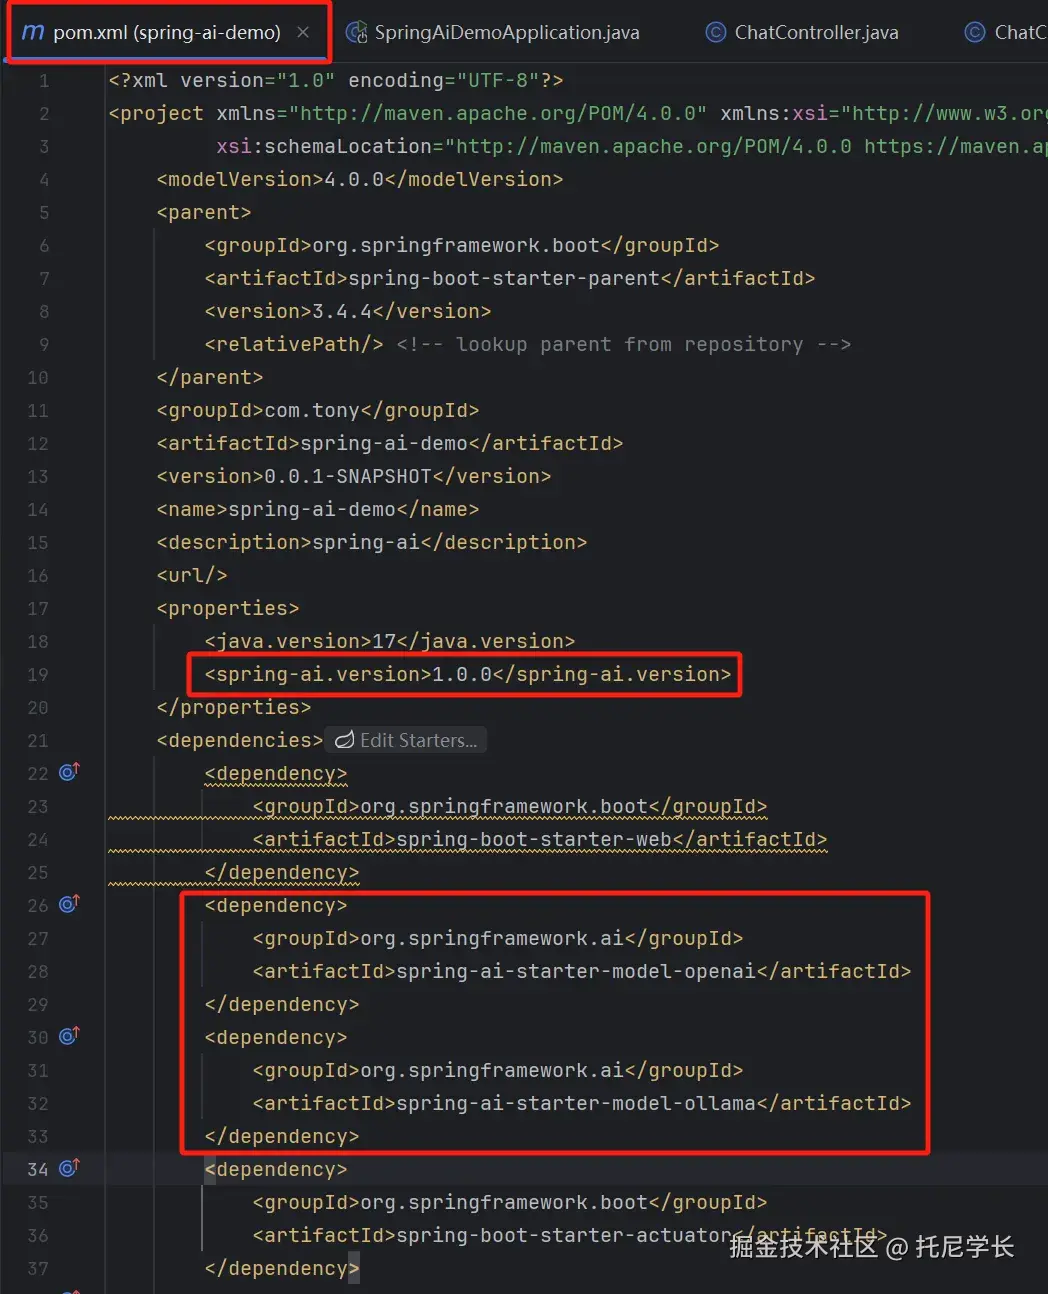Screen dimensions: 1048x1294
Task: Open the SpringAiDemoApplication.java tab
Action: (x=493, y=32)
